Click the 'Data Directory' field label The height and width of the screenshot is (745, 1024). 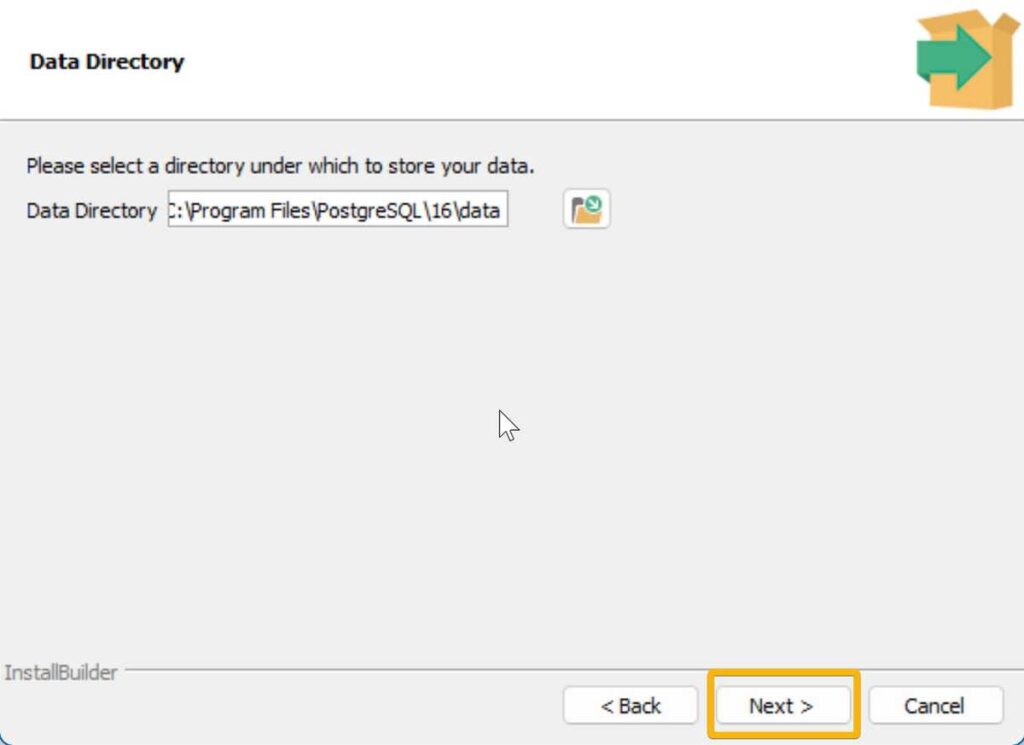point(91,211)
